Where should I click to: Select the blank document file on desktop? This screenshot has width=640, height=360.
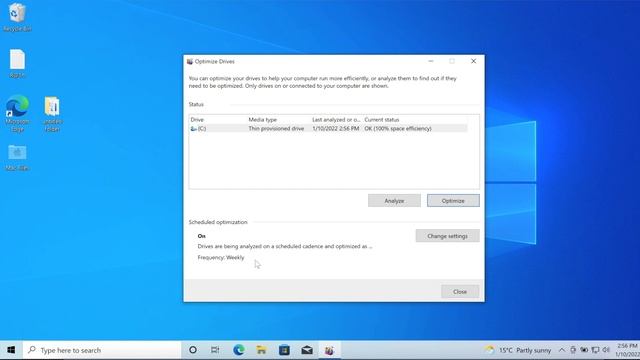17,64
